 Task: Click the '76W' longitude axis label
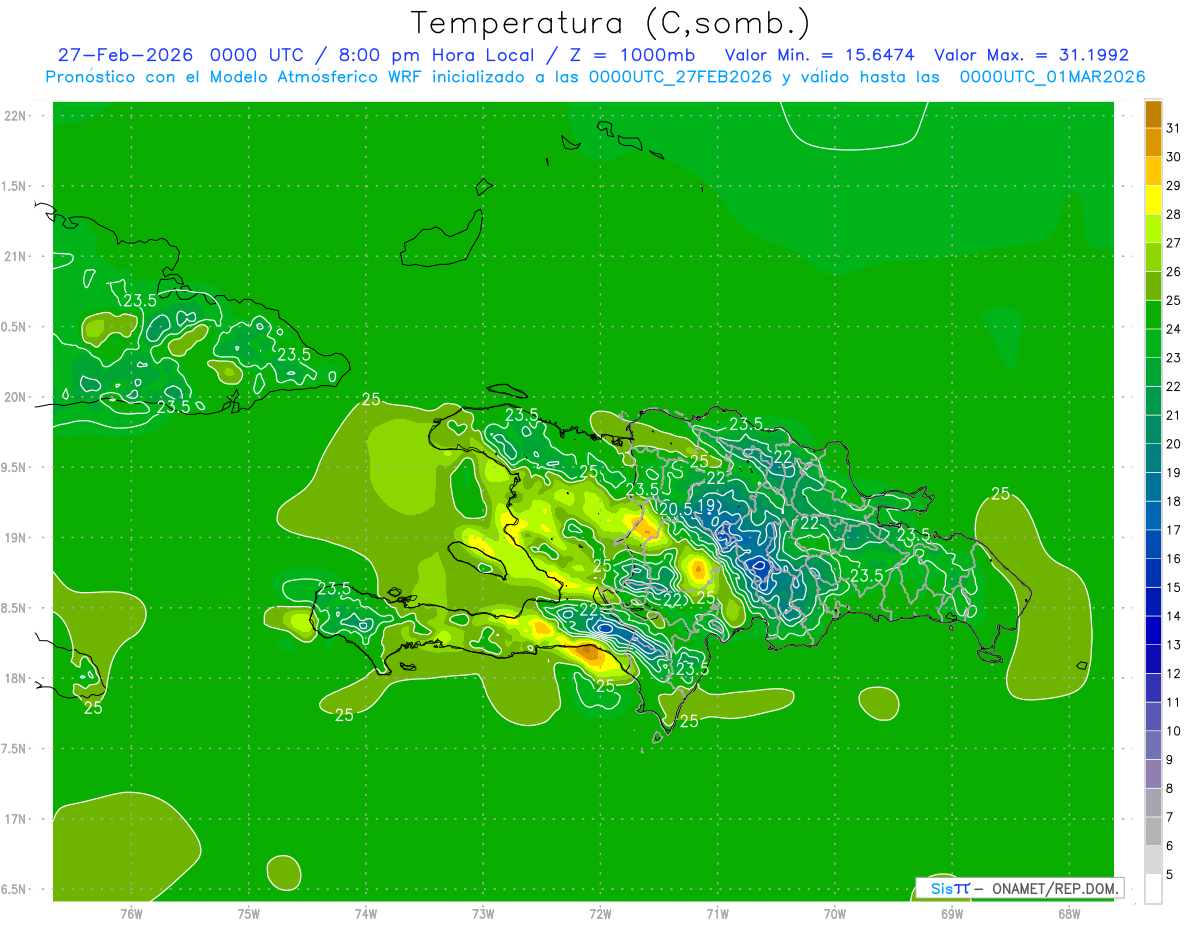click(x=131, y=913)
